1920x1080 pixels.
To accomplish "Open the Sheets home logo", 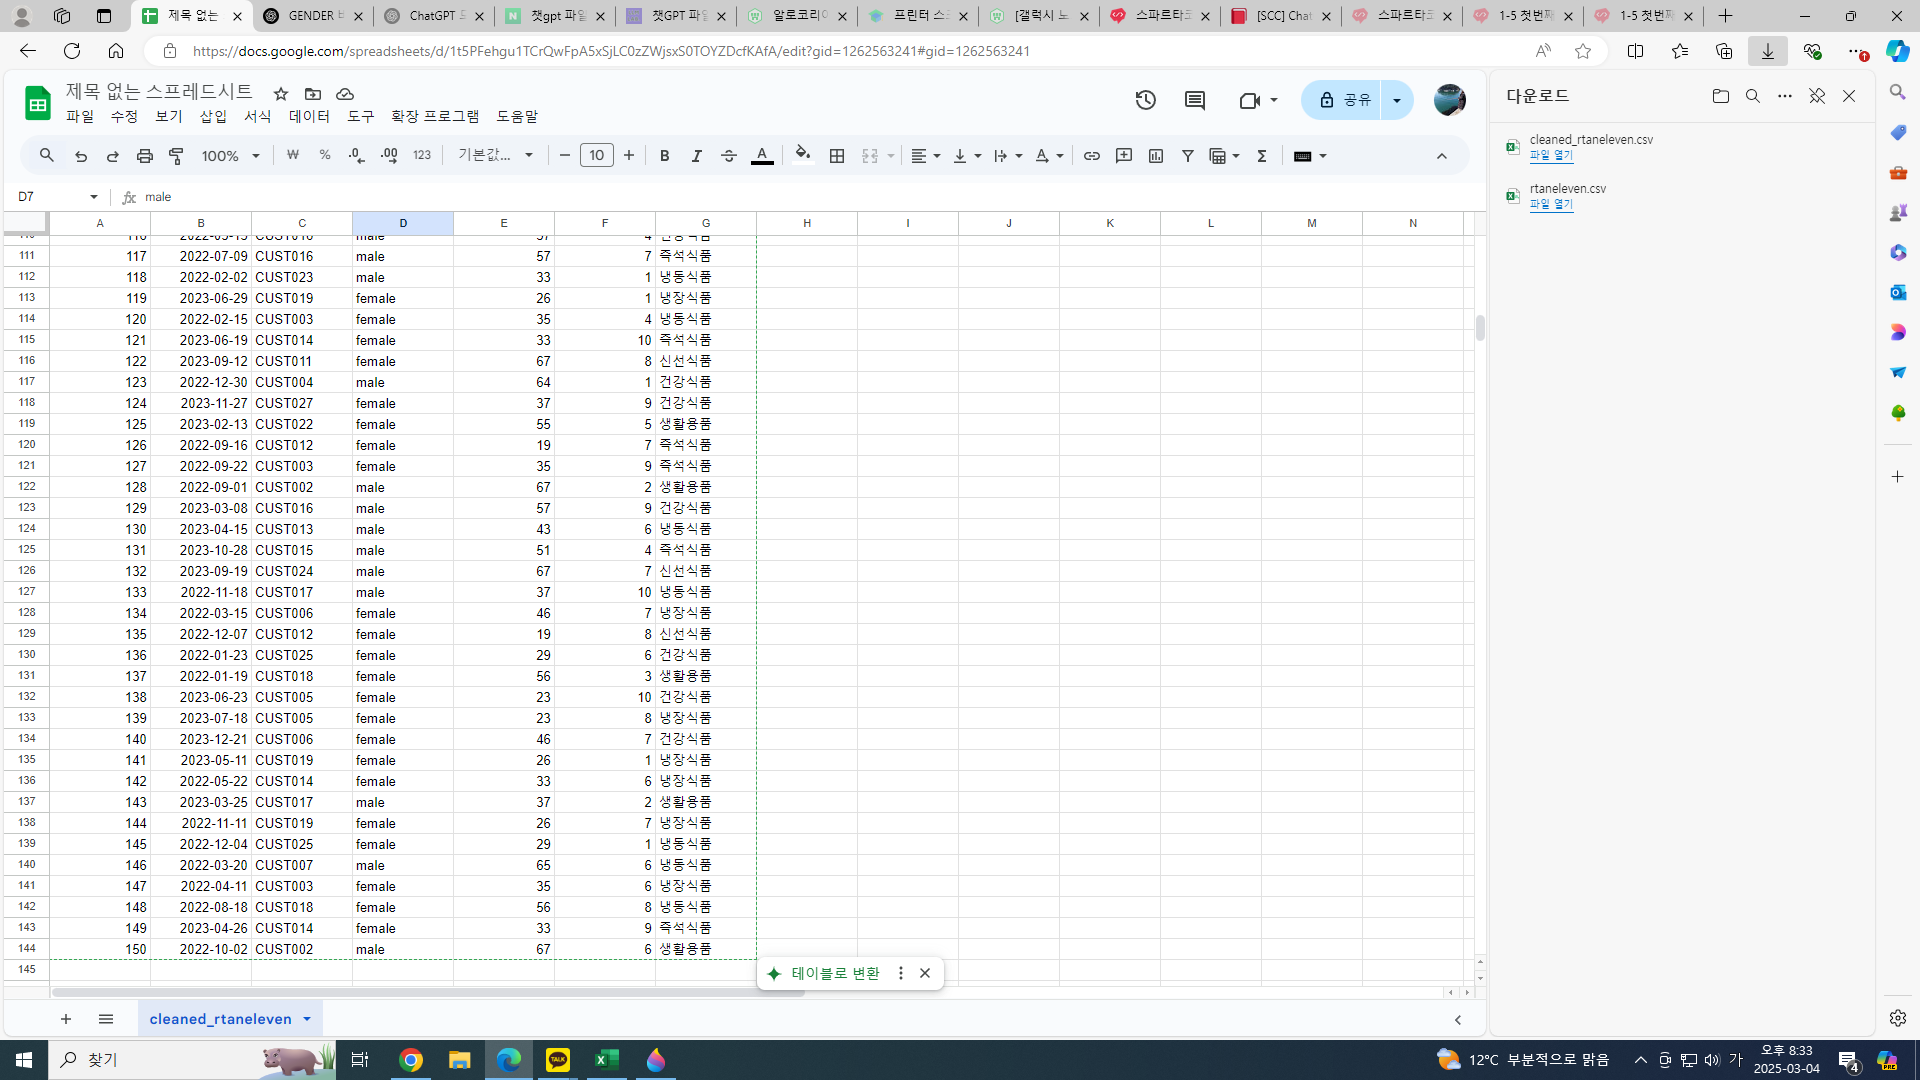I will point(38,102).
